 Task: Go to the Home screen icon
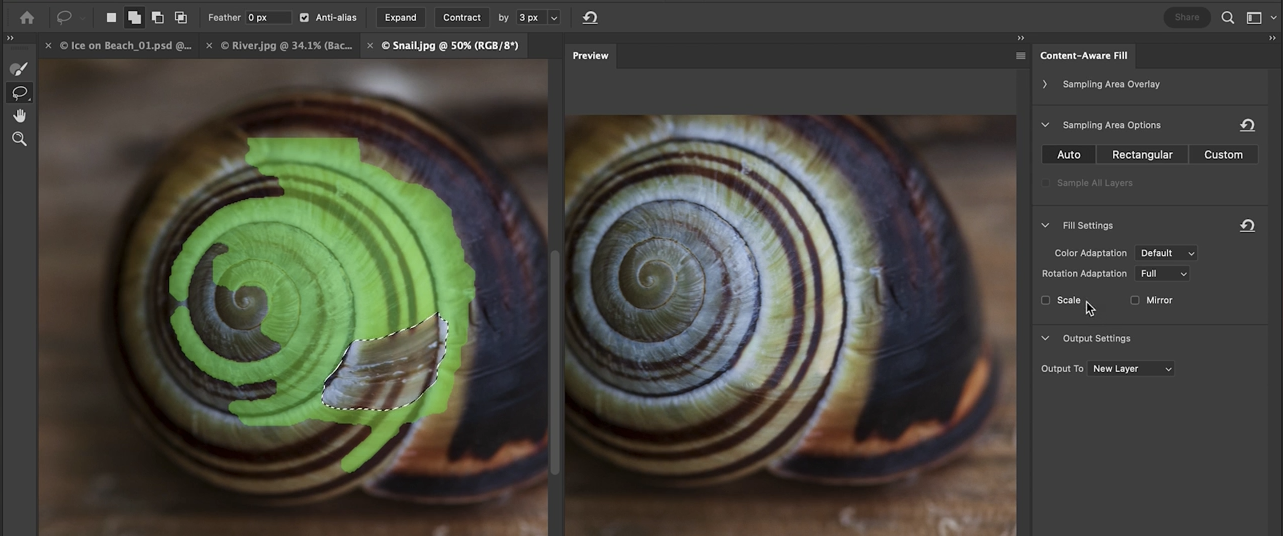click(27, 17)
